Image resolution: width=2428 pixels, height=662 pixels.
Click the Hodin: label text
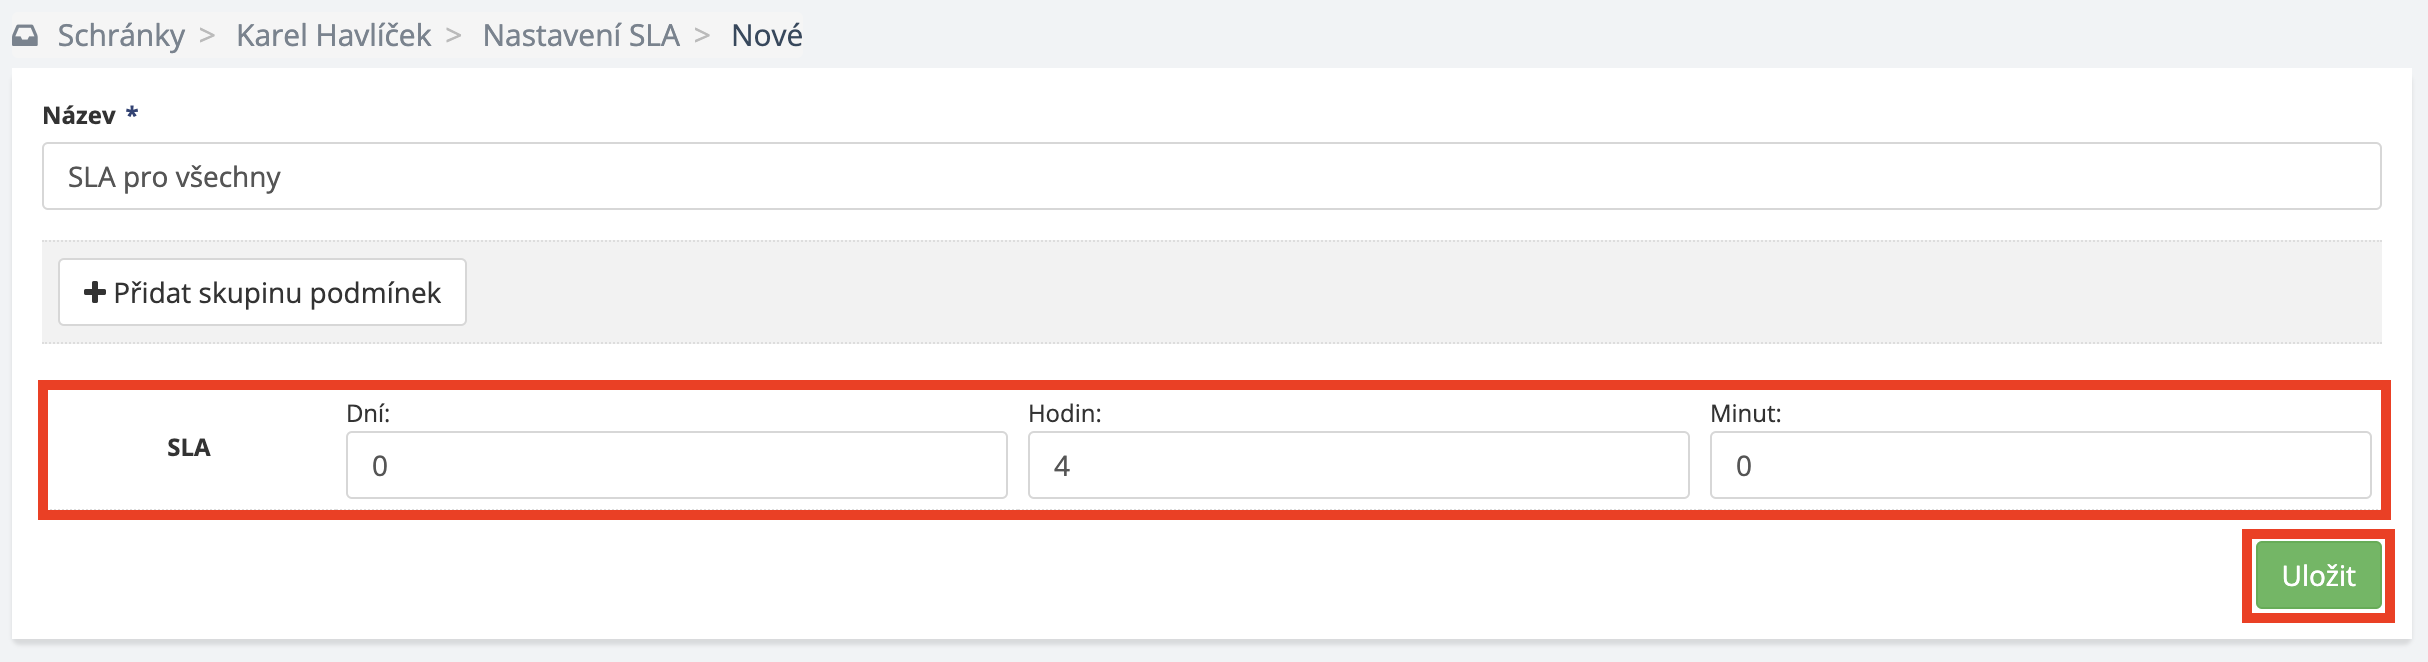pyautogui.click(x=1064, y=414)
